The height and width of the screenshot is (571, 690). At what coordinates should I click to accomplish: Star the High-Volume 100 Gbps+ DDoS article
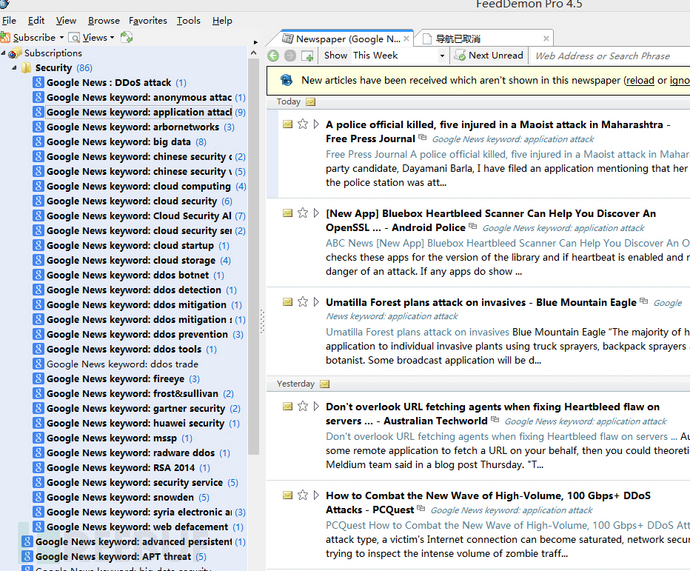click(303, 495)
